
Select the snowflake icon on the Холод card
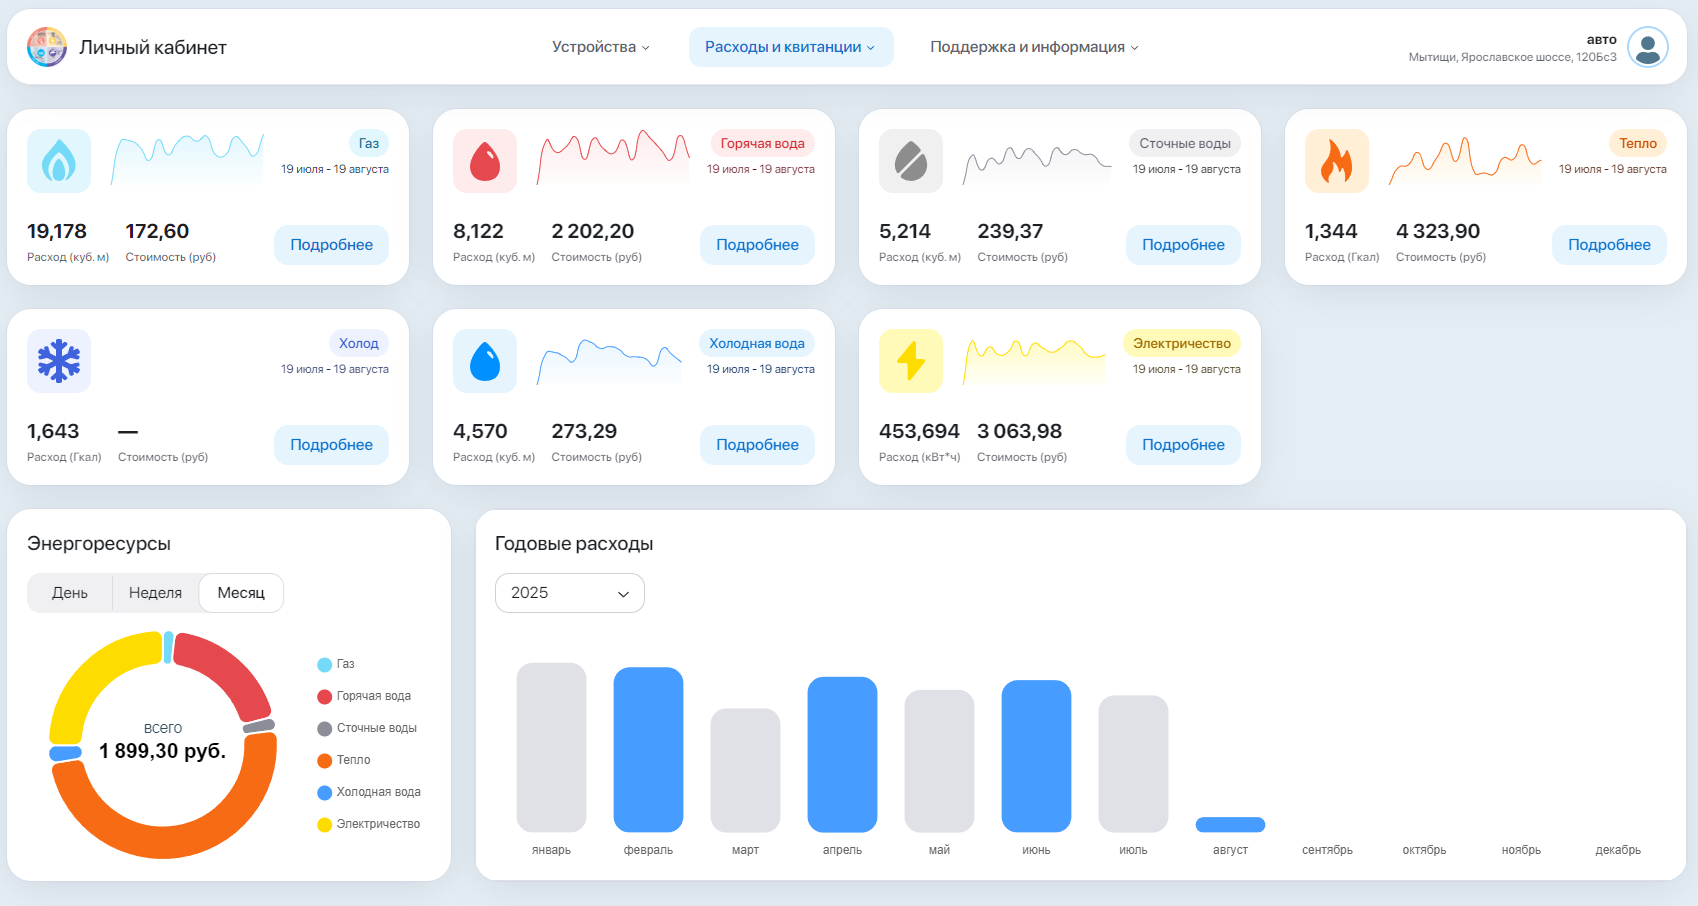point(58,361)
